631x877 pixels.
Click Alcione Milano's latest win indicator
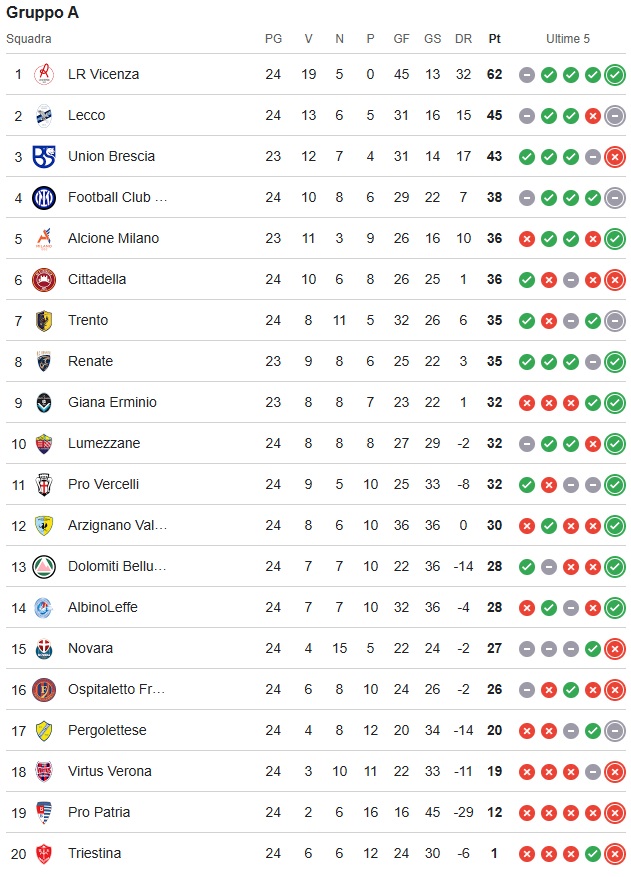(615, 238)
